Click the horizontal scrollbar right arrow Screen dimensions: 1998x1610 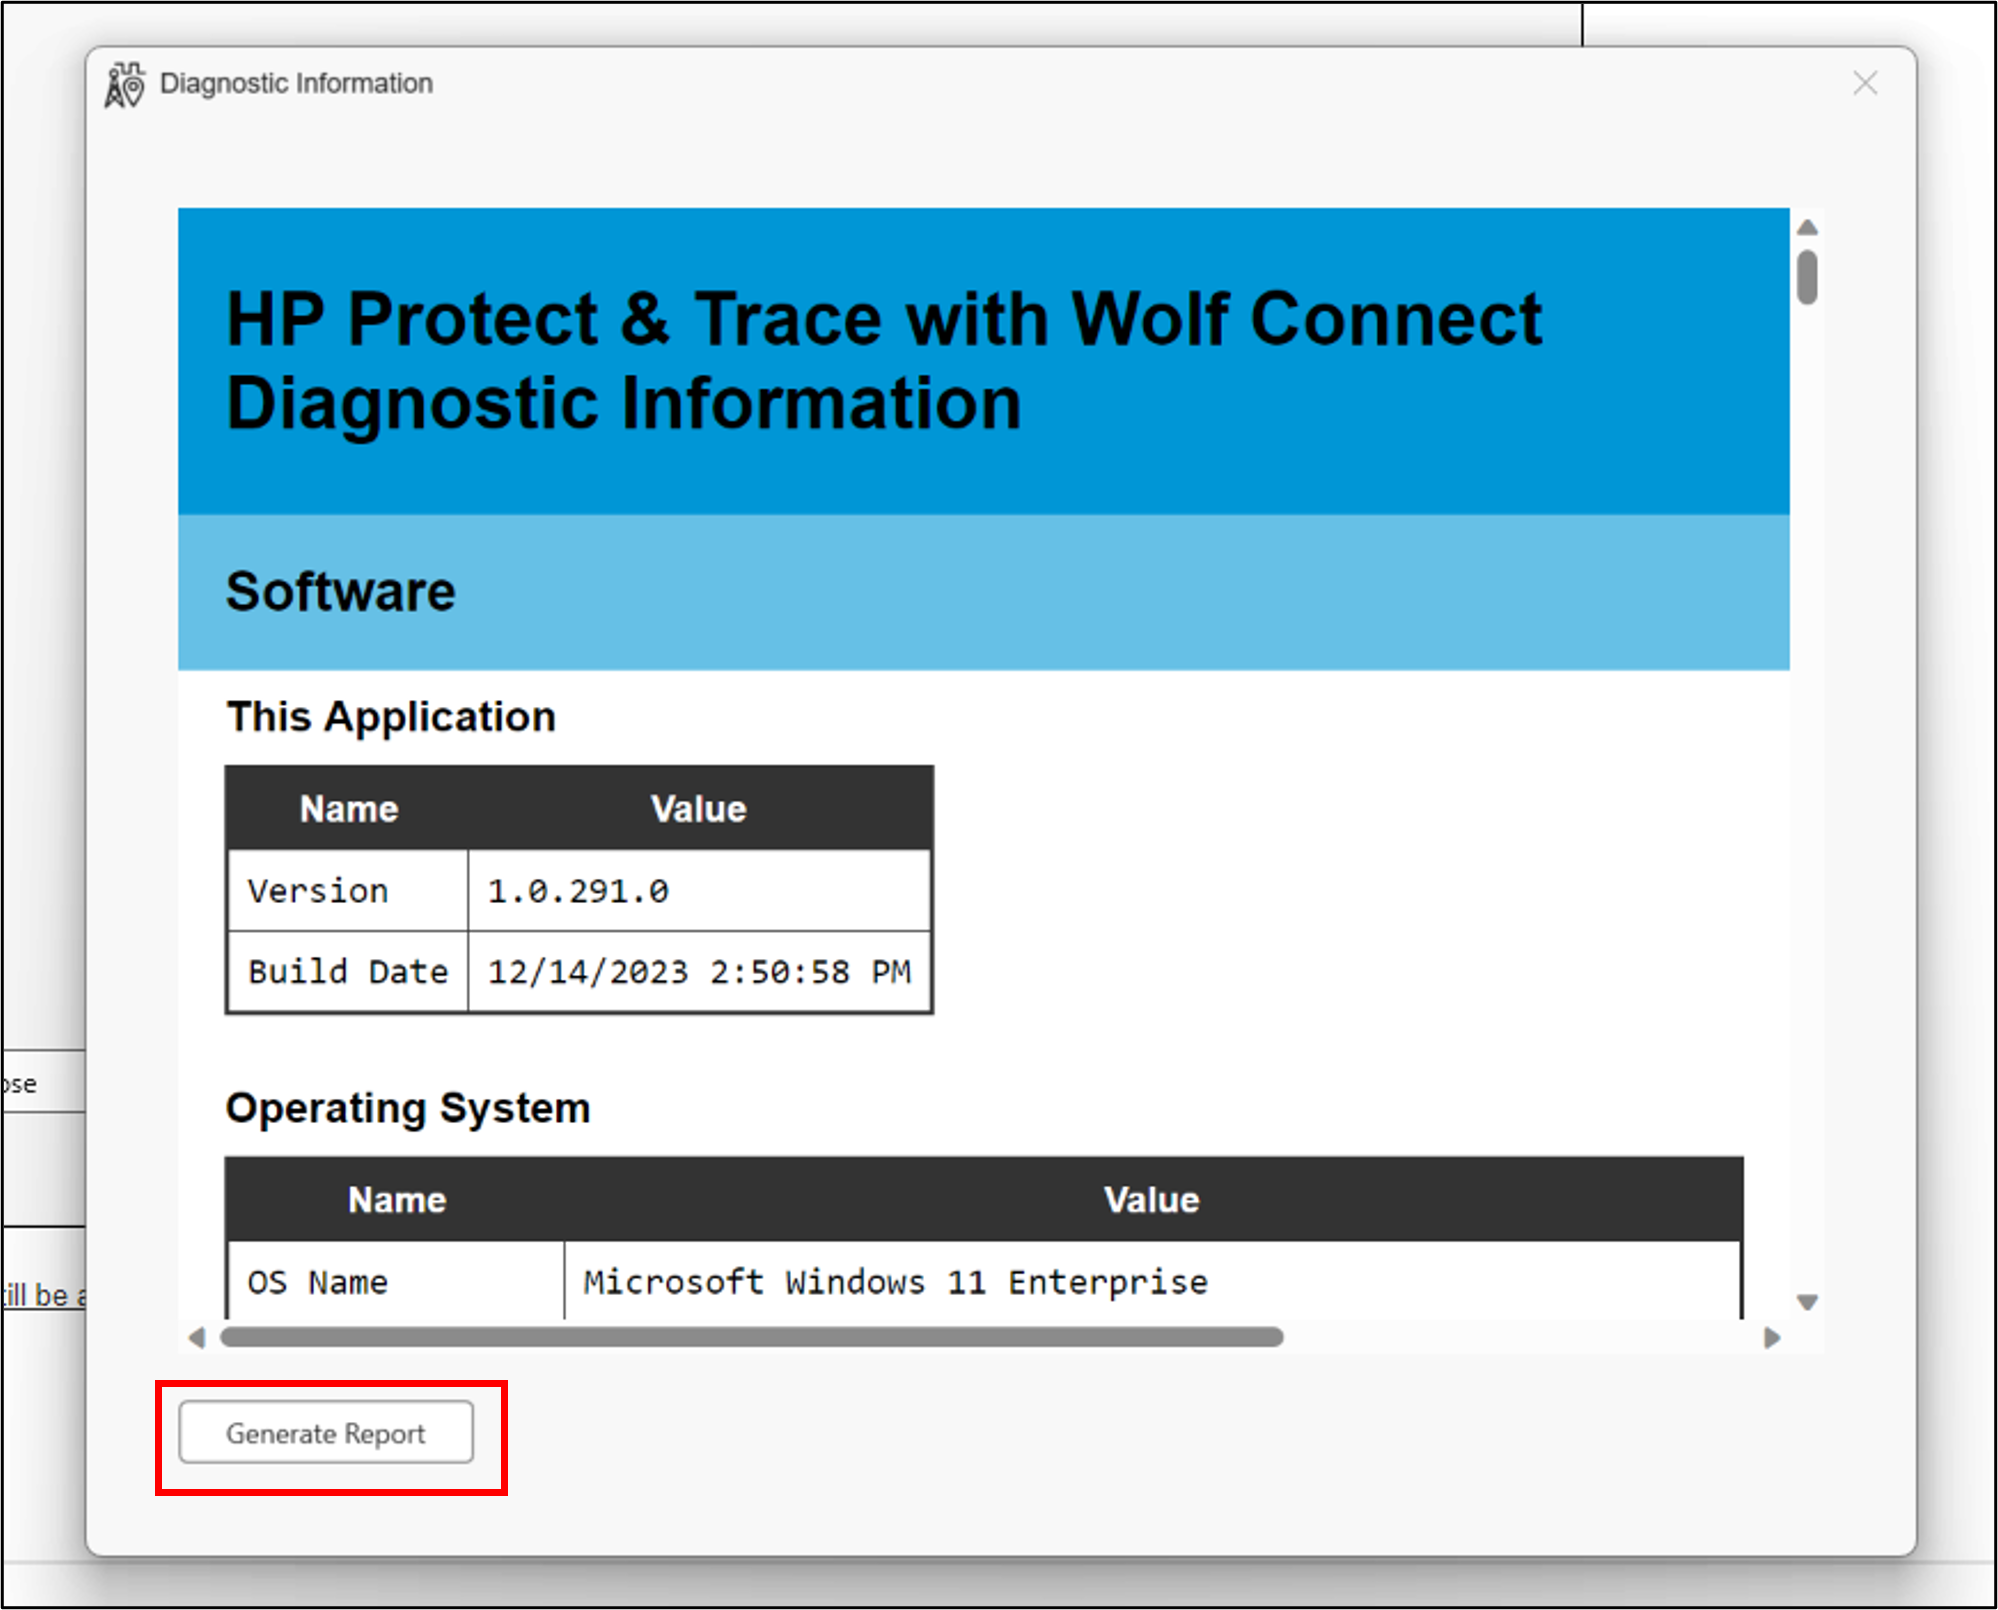tap(1770, 1335)
